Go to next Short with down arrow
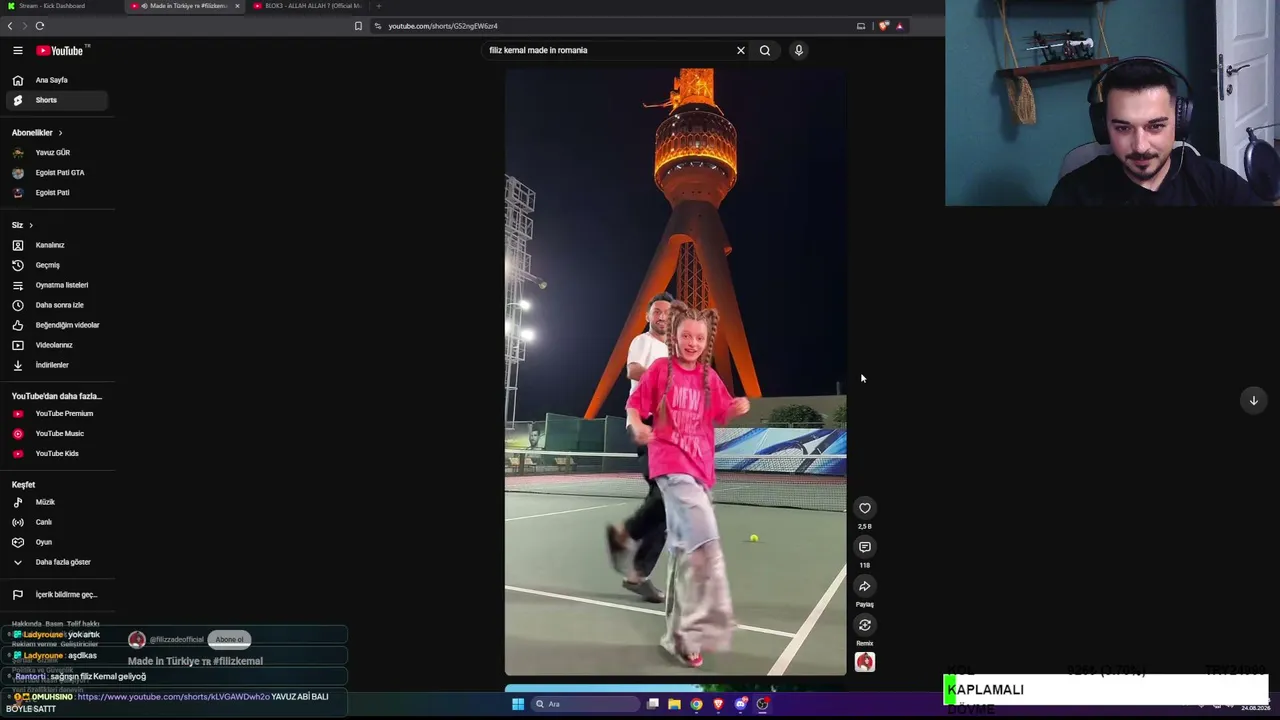Screen dimensions: 1280x720 (1253, 400)
